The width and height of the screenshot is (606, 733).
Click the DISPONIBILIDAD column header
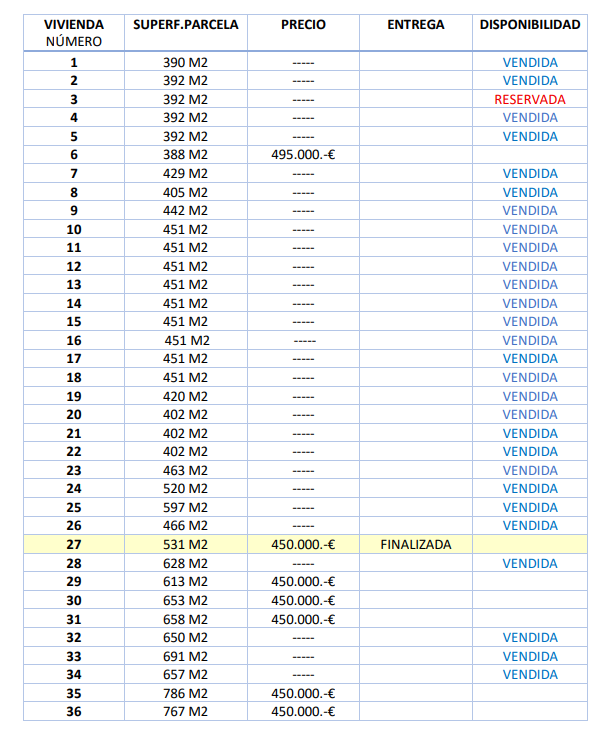pyautogui.click(x=530, y=25)
